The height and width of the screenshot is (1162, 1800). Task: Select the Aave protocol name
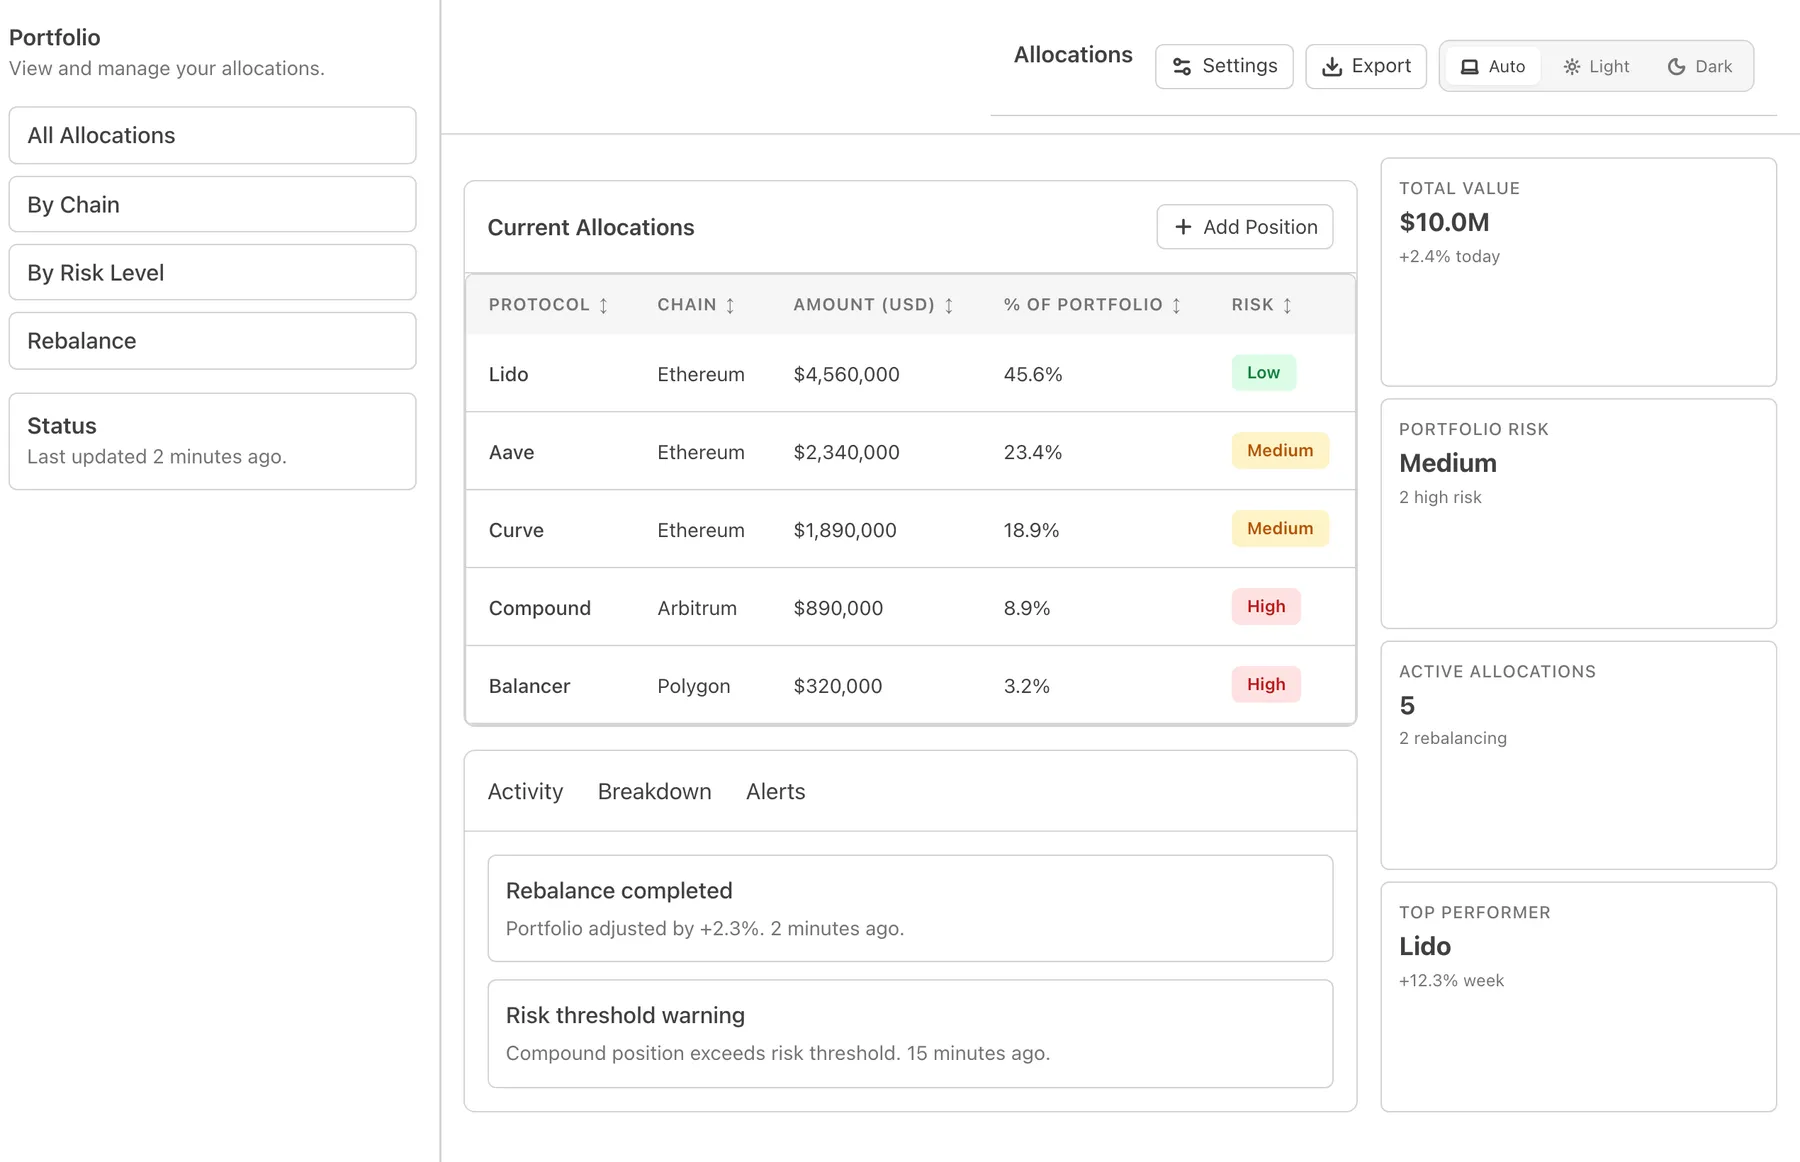tap(511, 452)
